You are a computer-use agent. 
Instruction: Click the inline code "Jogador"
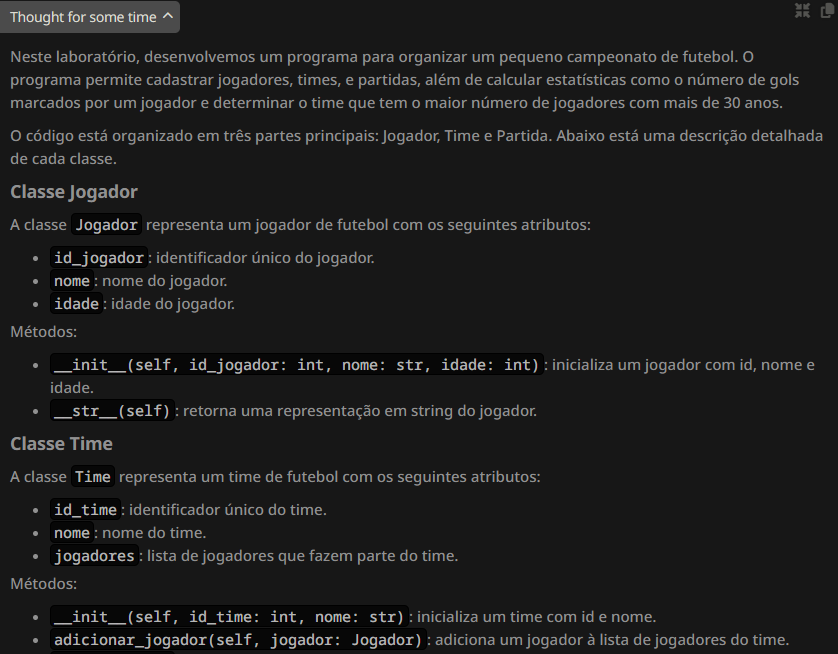106,225
